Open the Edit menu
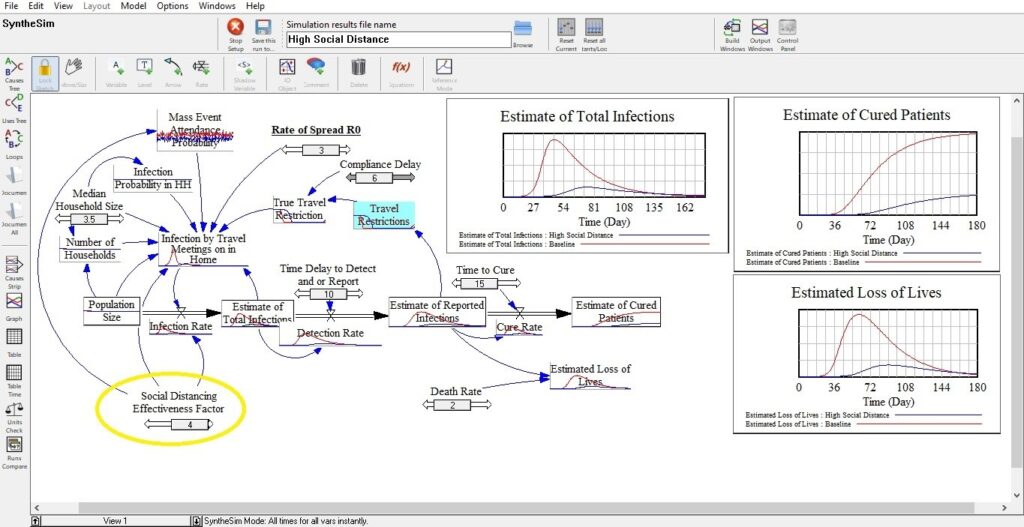The width and height of the screenshot is (1024, 527). coord(36,6)
